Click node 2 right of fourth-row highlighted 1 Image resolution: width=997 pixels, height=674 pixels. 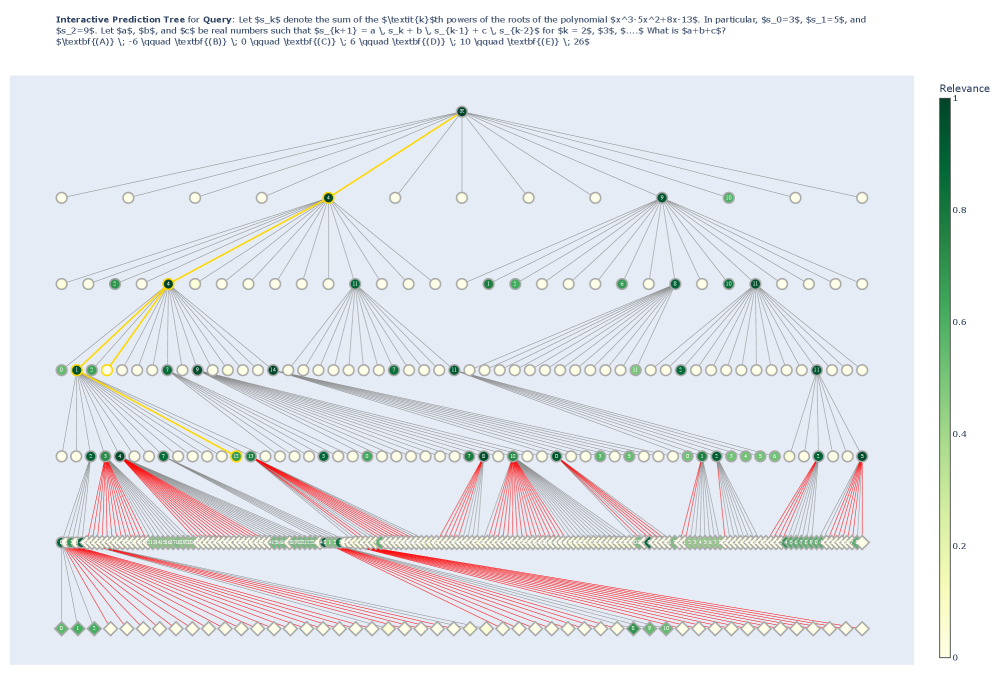click(x=92, y=370)
